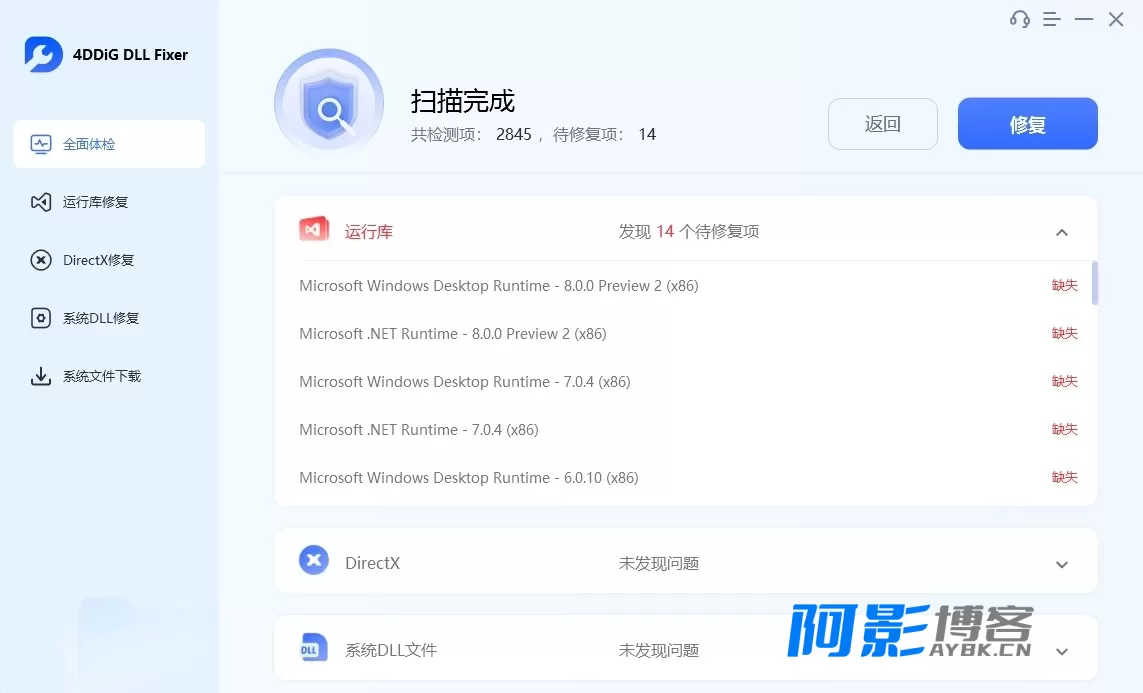
Task: Click the blue 修复 button
Action: (x=1028, y=124)
